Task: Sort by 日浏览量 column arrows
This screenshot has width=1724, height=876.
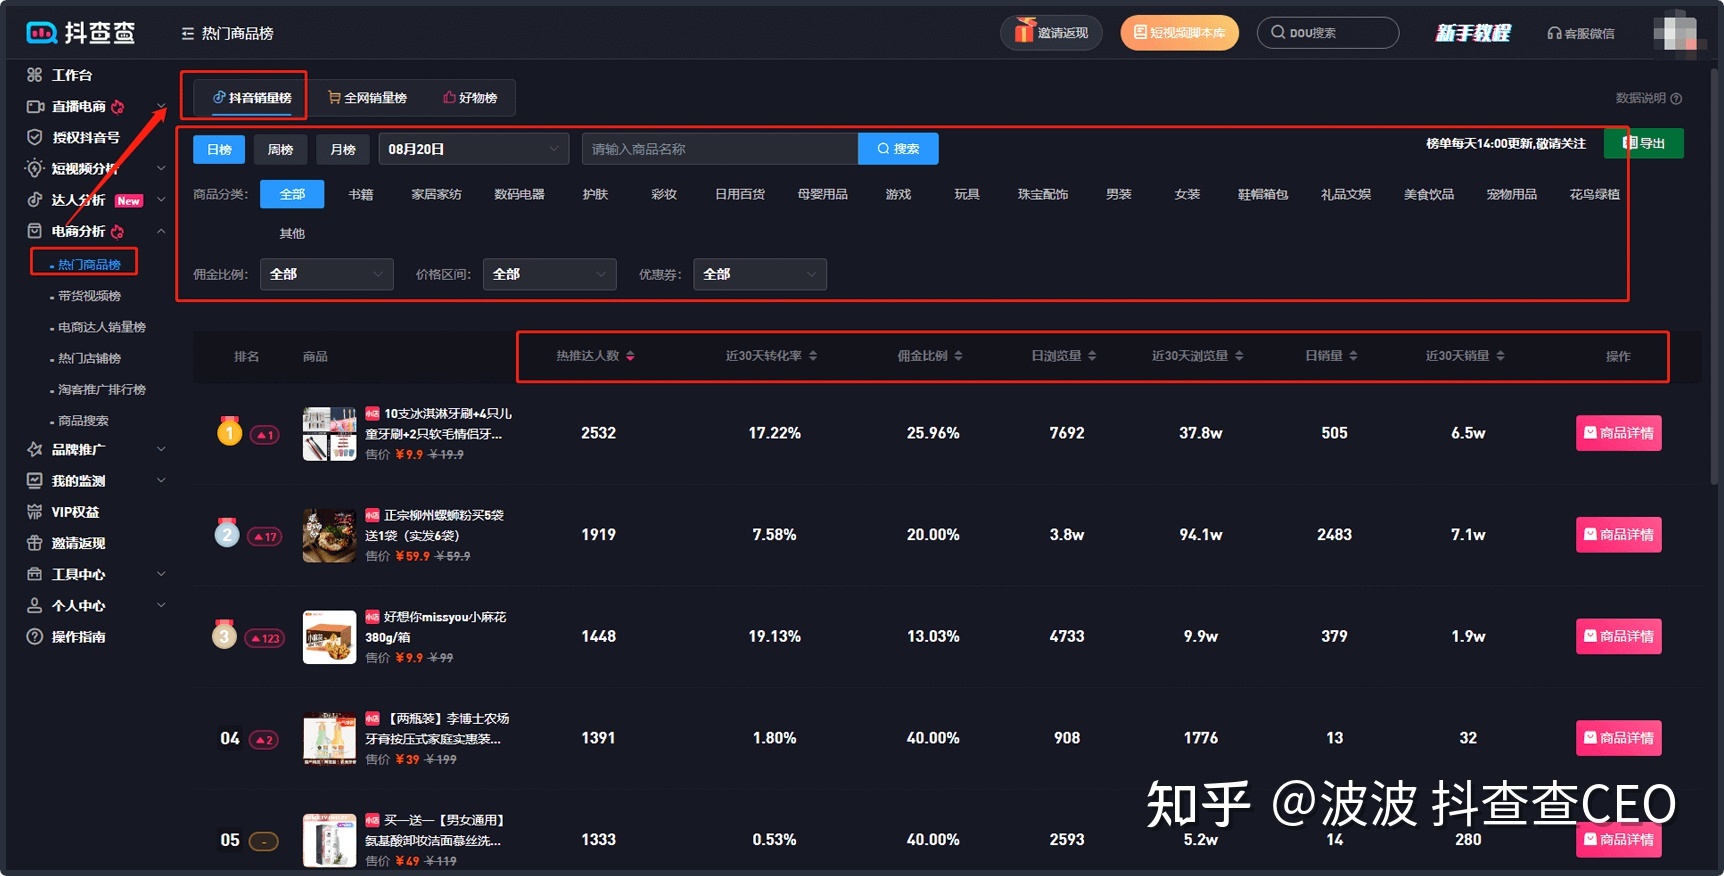Action: pyautogui.click(x=1092, y=356)
